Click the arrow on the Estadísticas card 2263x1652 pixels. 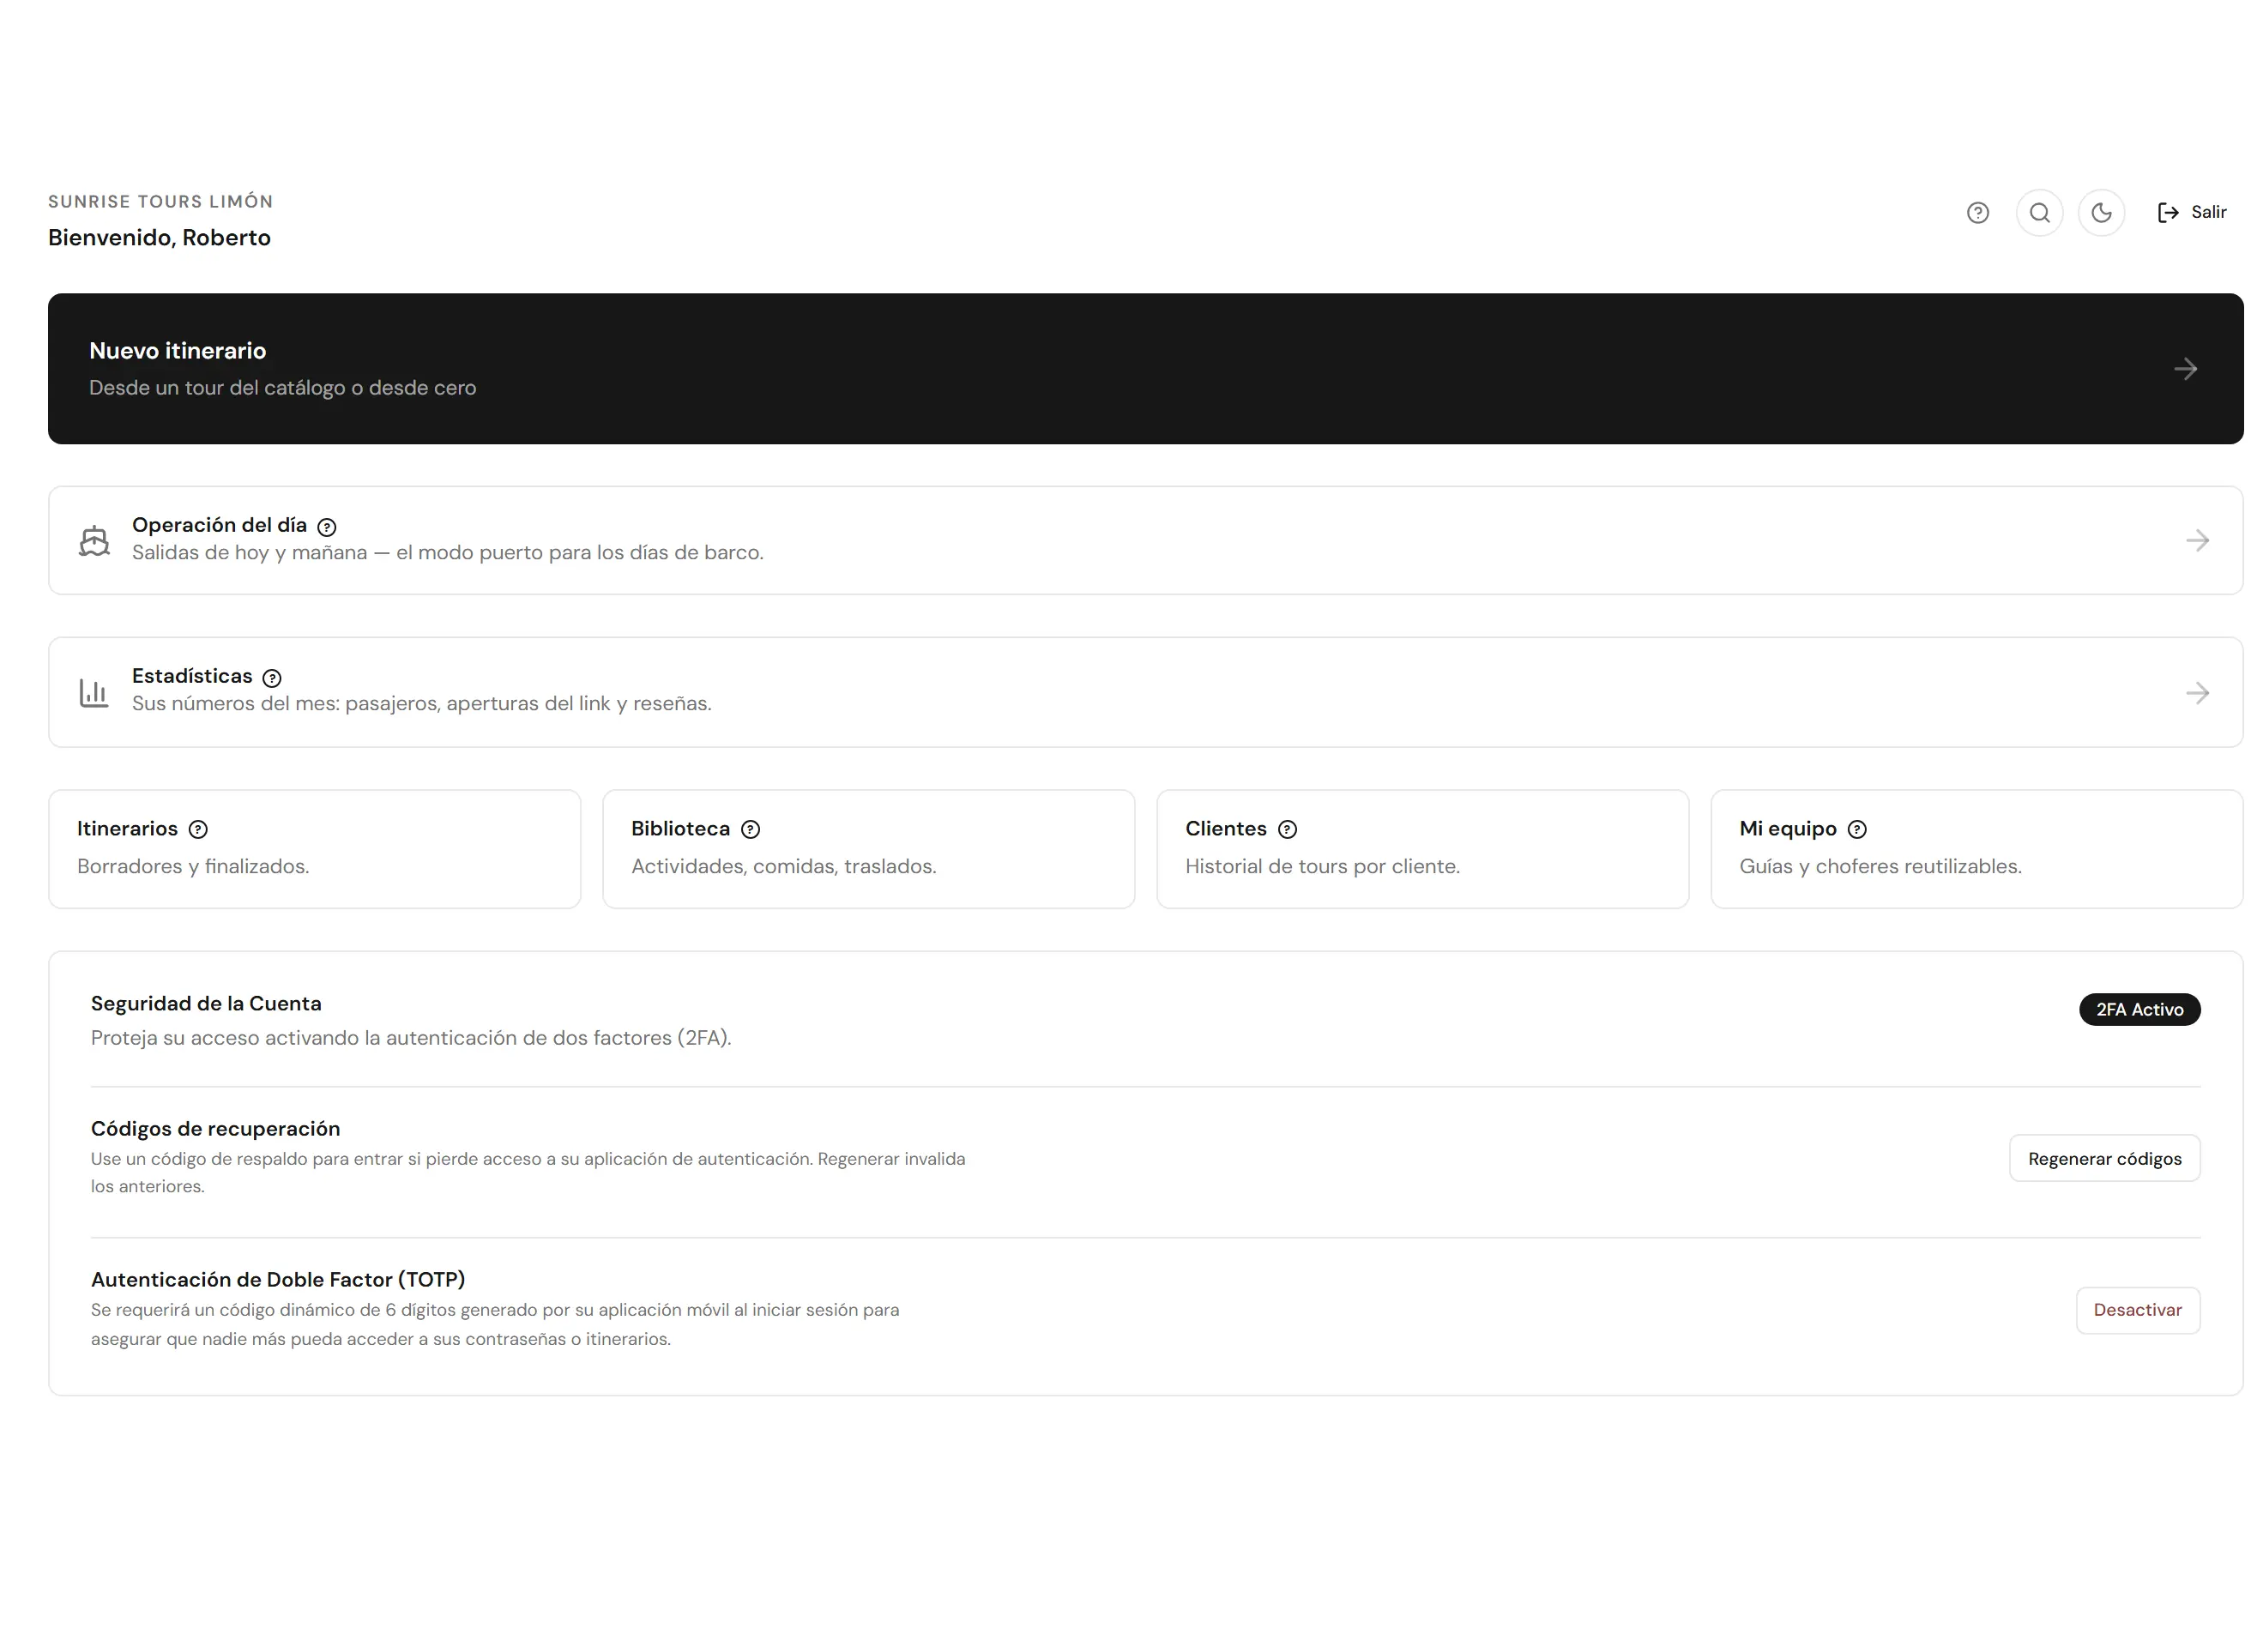2197,693
